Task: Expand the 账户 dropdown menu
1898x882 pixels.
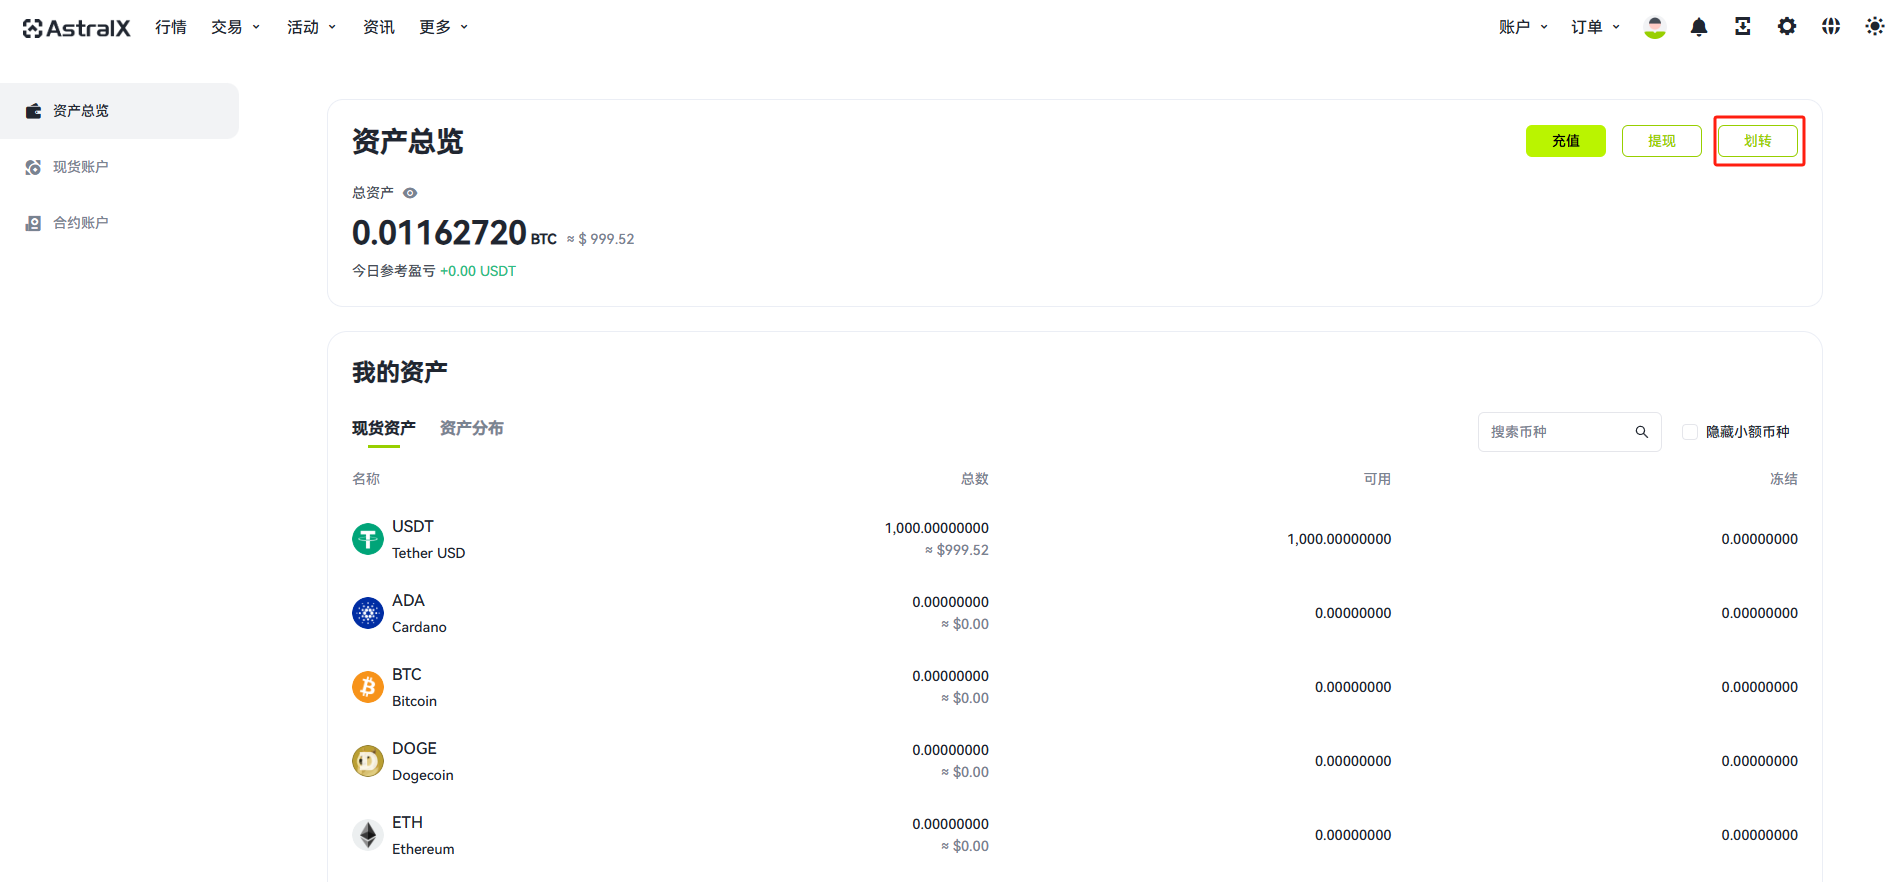Action: (x=1524, y=27)
